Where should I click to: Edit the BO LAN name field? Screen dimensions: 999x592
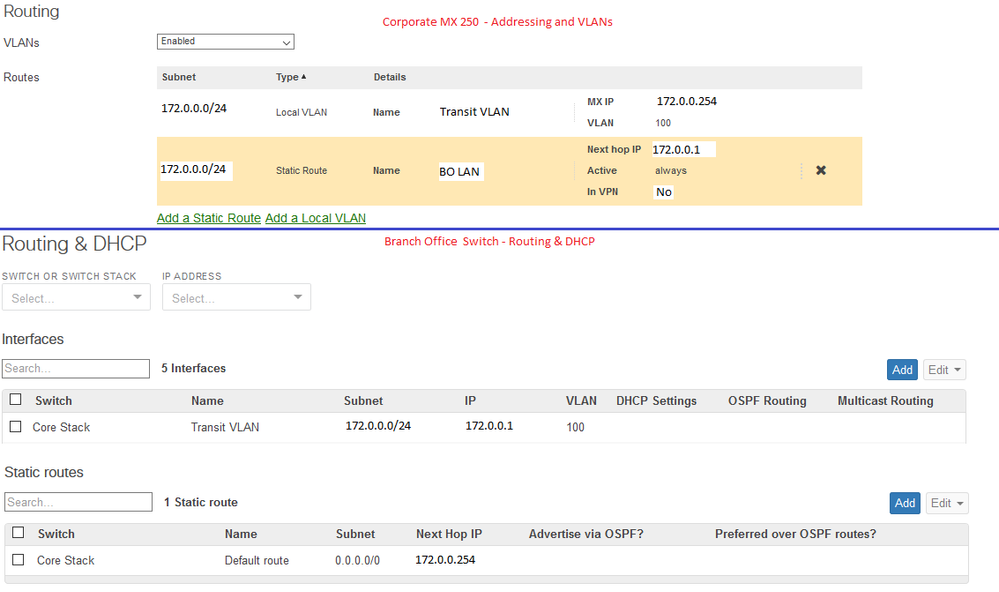pos(461,171)
